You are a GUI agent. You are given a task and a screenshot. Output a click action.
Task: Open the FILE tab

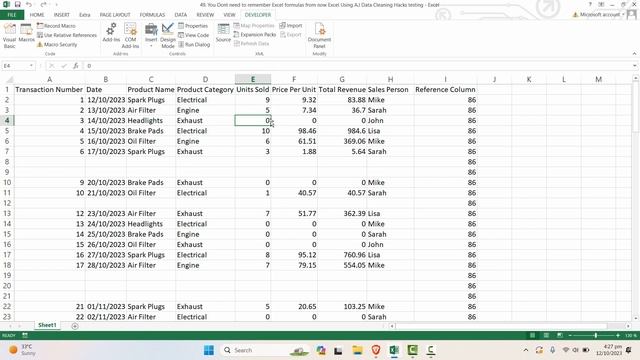pyautogui.click(x=12, y=15)
